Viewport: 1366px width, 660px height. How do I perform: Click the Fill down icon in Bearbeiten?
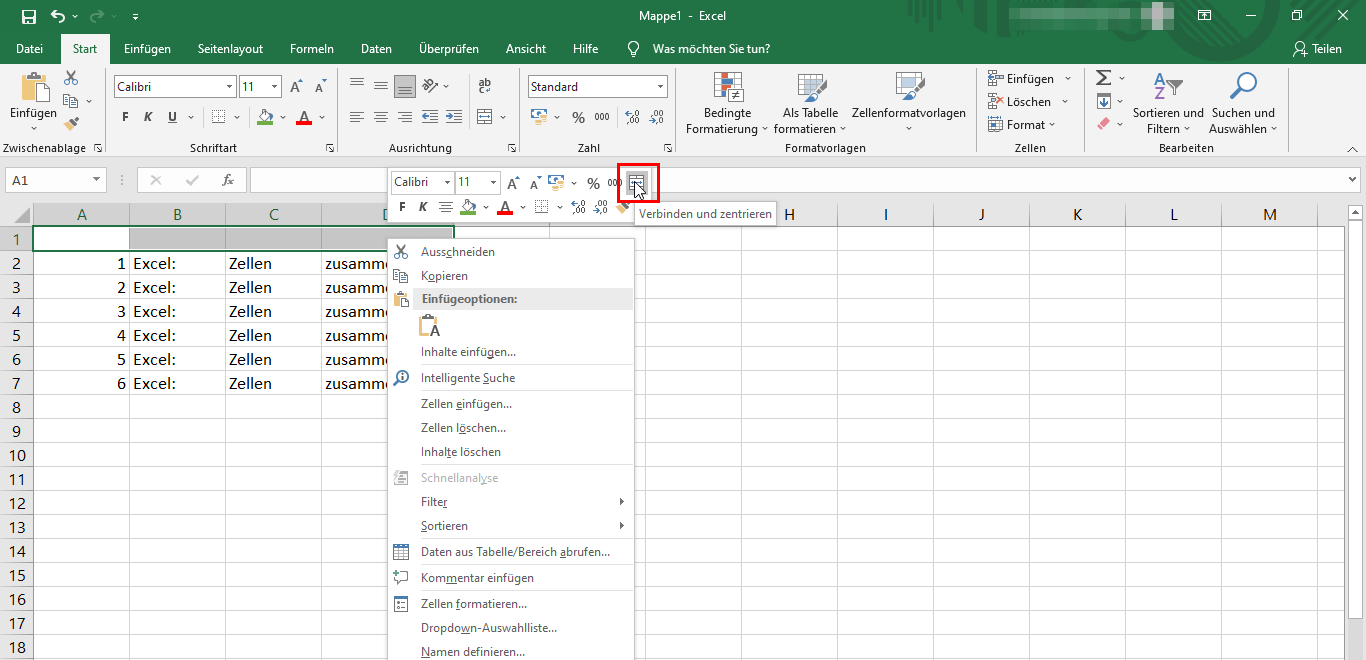(x=1103, y=101)
